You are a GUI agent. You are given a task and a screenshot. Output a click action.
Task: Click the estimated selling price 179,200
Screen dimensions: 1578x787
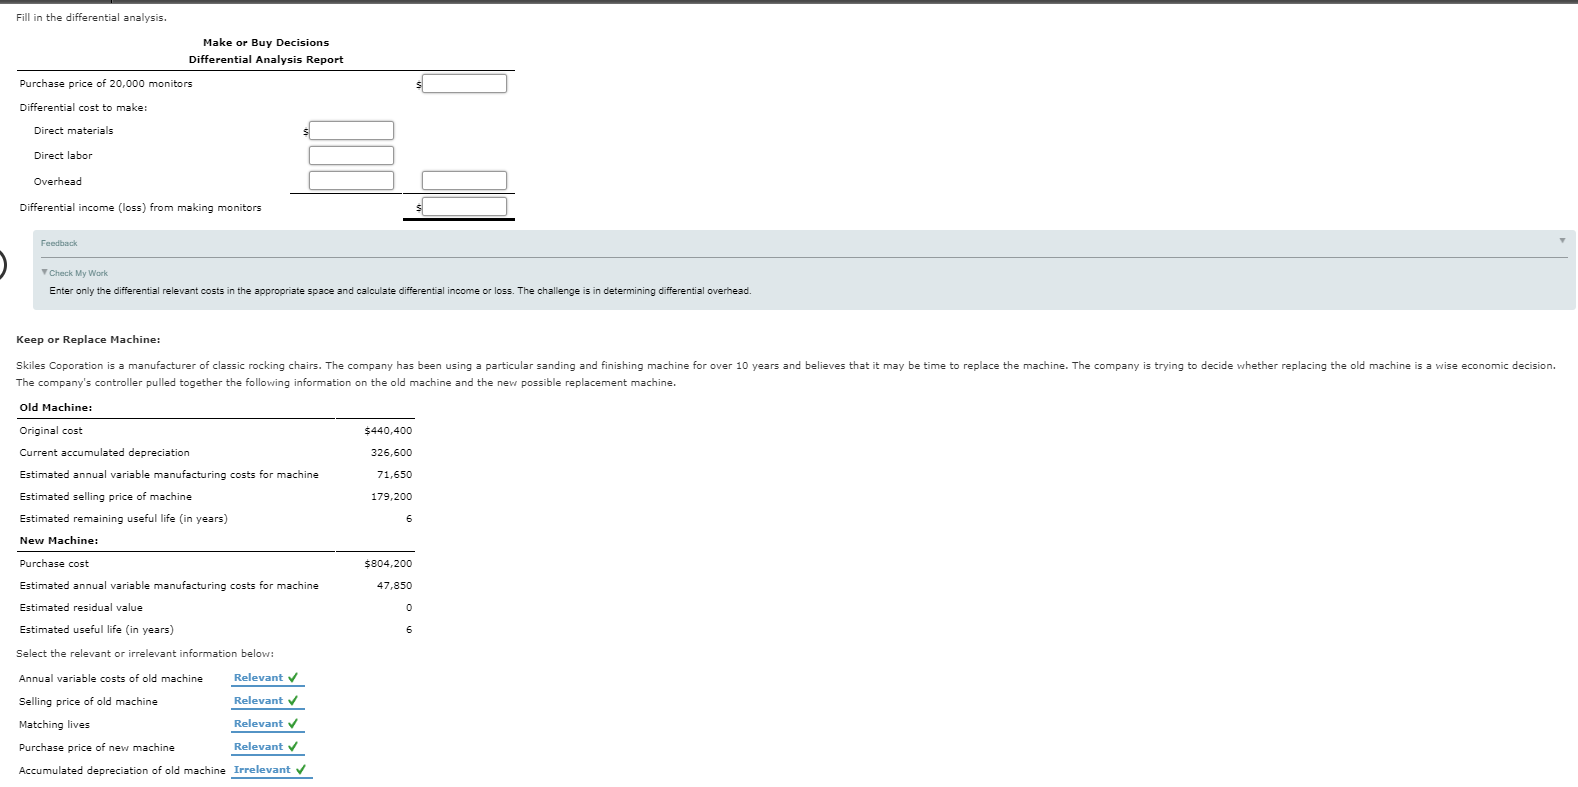point(391,497)
